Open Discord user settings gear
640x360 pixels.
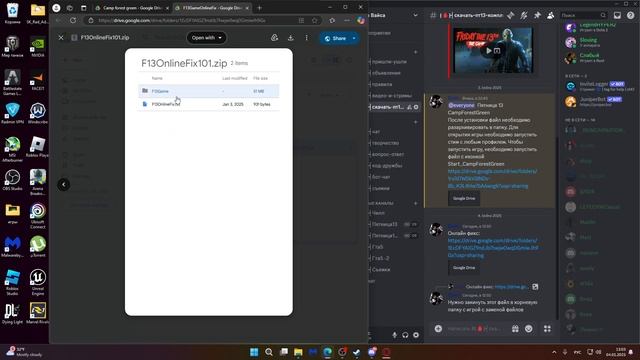[x=416, y=335]
